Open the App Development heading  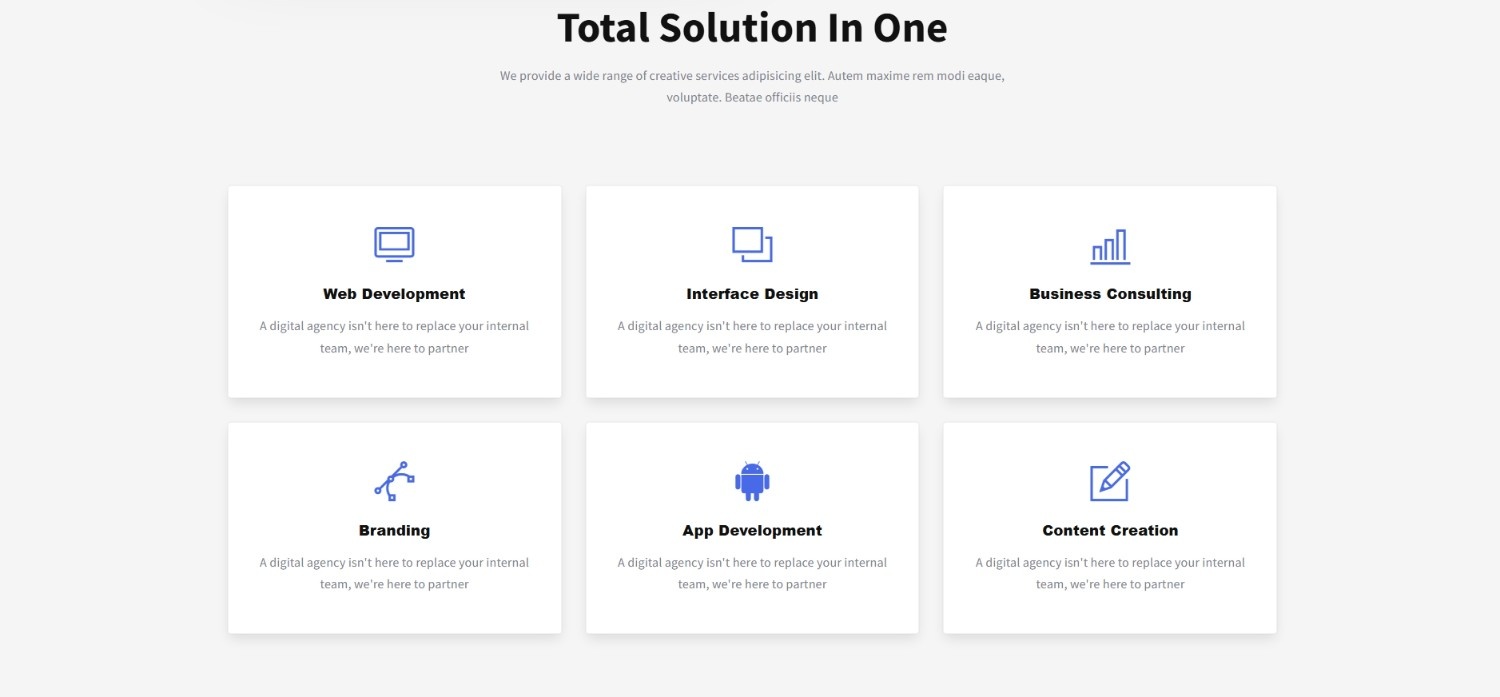point(752,531)
